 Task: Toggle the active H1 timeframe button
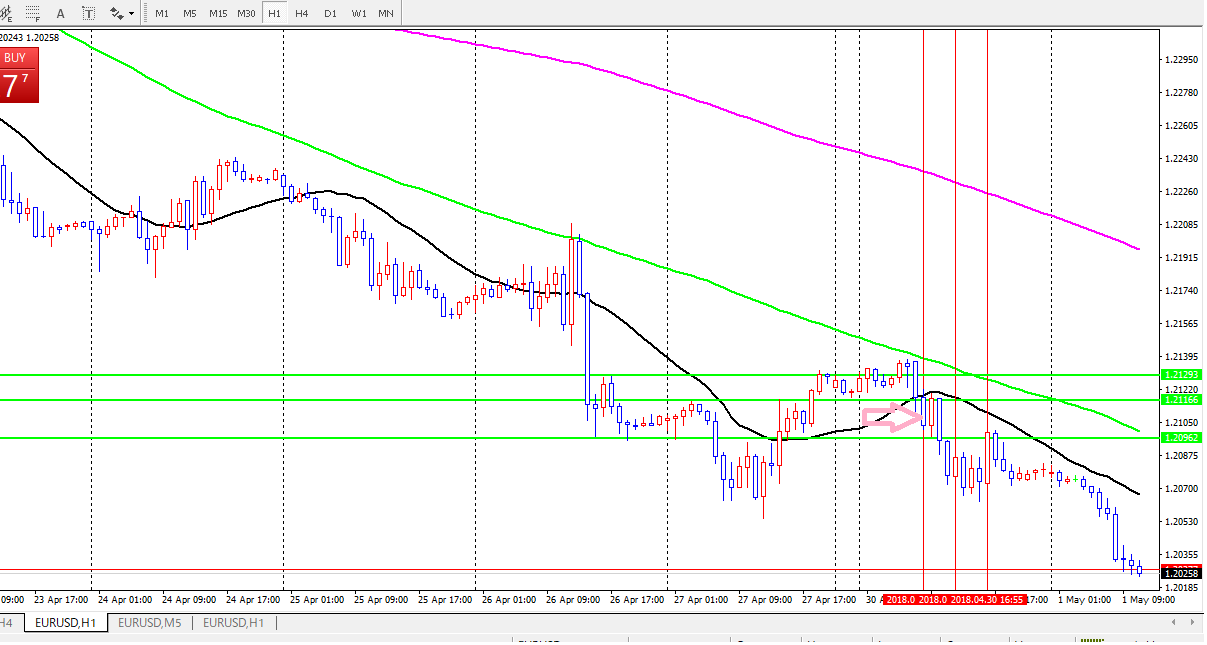tap(274, 14)
